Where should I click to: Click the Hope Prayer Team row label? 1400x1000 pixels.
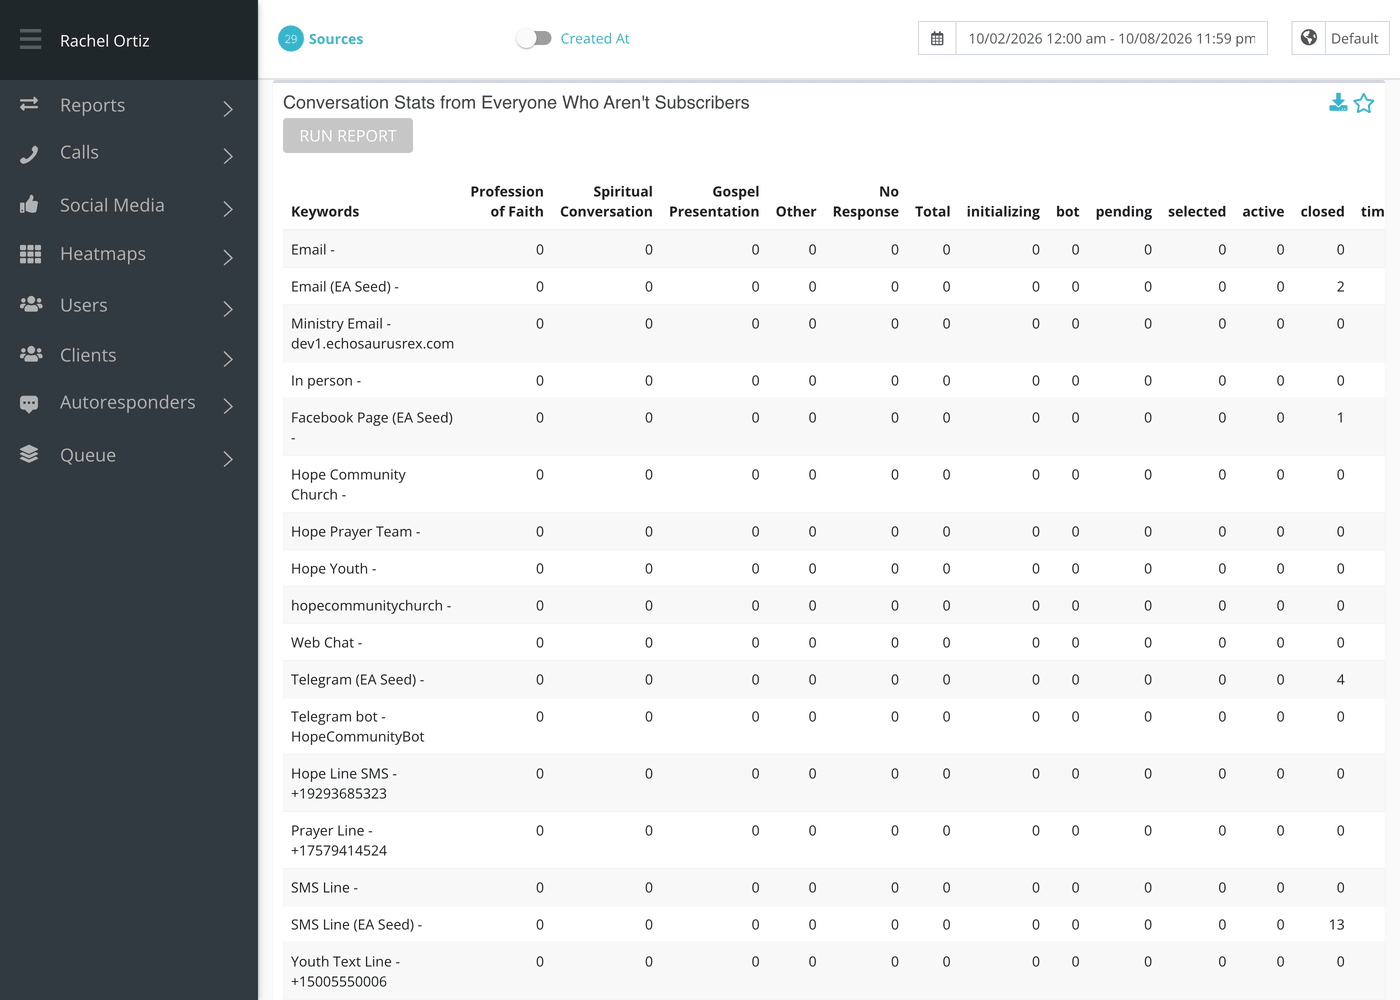(356, 531)
